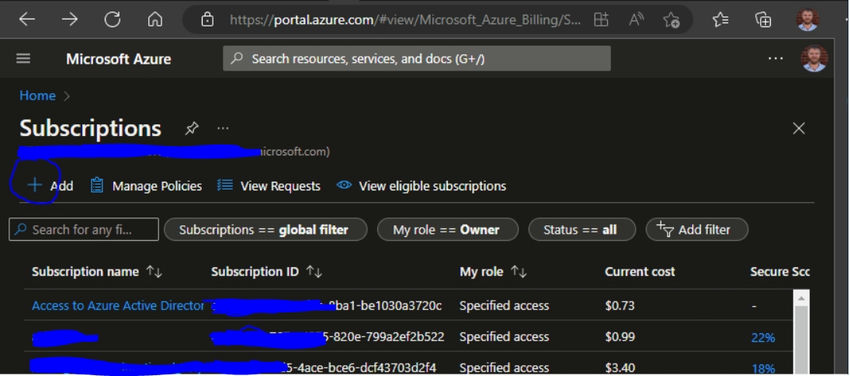Edit the My role == Owner filter
The height and width of the screenshot is (376, 850).
coord(447,230)
